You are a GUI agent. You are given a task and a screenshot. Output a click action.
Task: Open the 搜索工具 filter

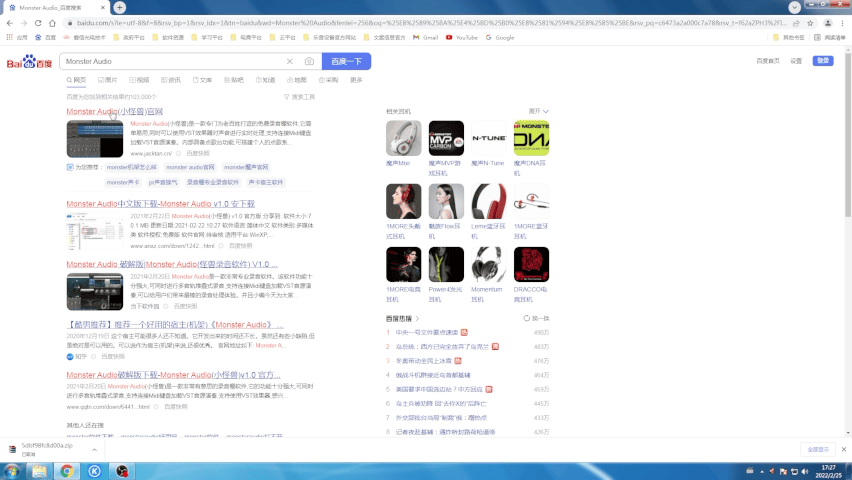(299, 97)
